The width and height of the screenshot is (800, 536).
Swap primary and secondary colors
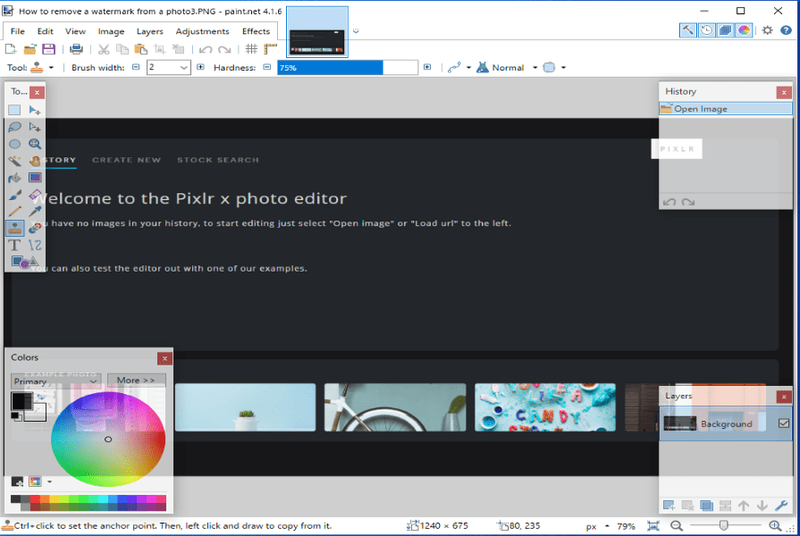click(40, 396)
